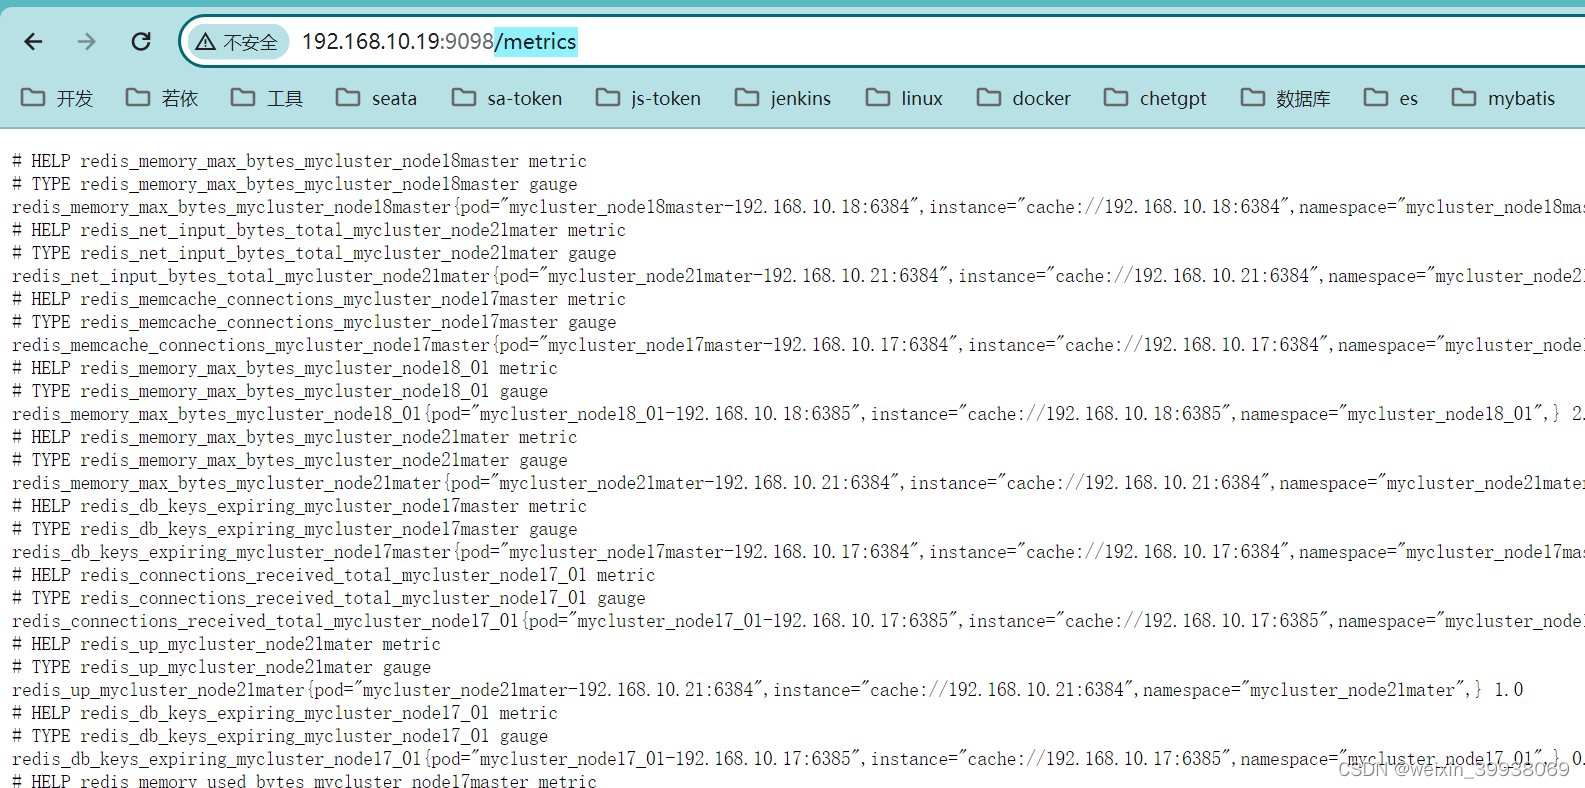Click the line '# HELP redis_up_mycluster_node21mater metric'
This screenshot has width=1585, height=788.
[x=226, y=644]
